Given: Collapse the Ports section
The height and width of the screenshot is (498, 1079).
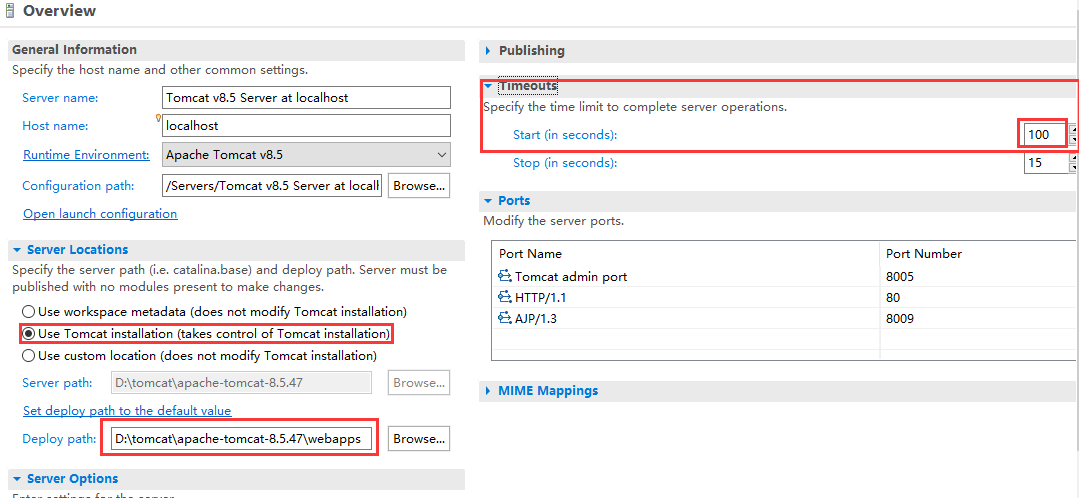Looking at the screenshot, I should tap(489, 201).
